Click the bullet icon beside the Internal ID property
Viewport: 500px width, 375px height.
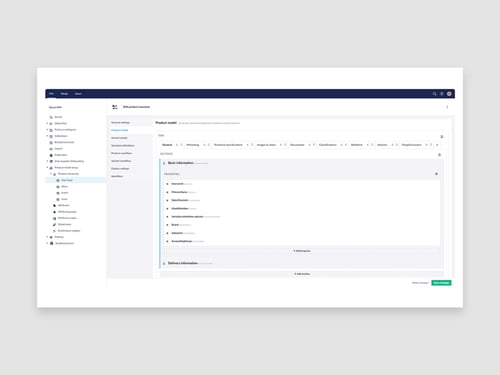(167, 184)
